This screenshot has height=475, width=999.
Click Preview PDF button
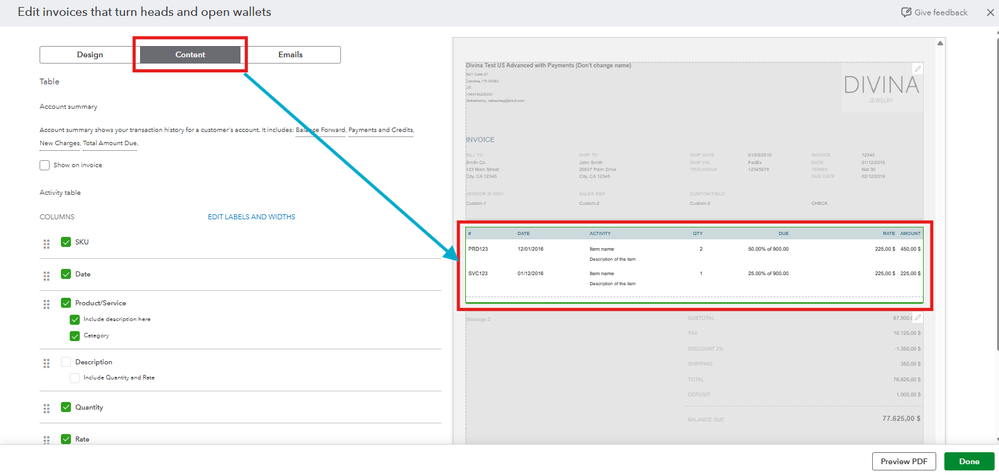pyautogui.click(x=904, y=461)
